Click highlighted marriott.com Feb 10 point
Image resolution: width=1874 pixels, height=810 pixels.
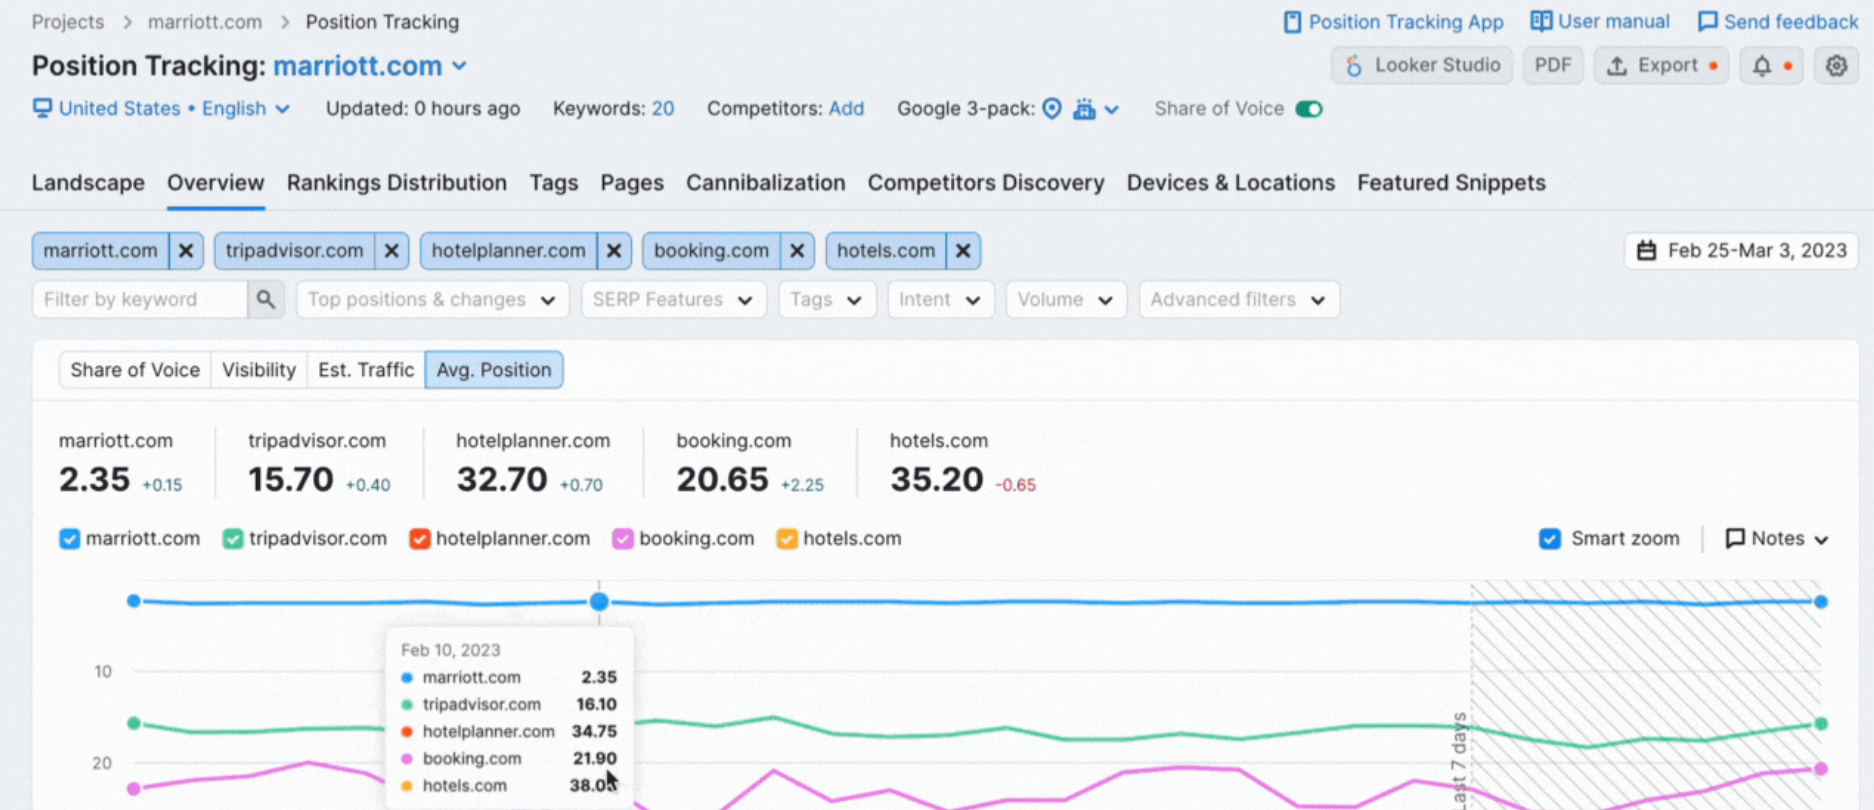599,601
